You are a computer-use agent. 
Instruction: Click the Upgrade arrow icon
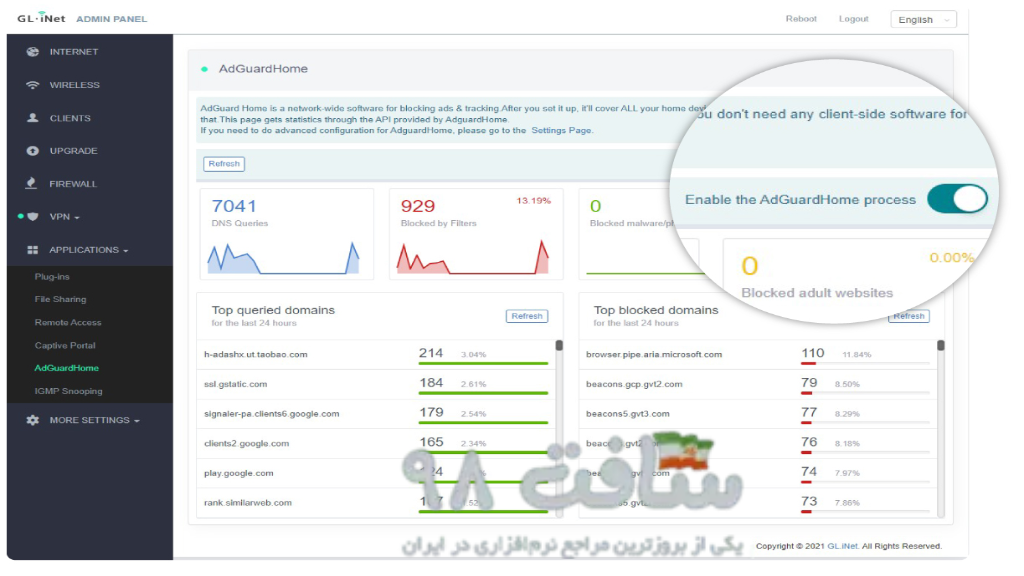tap(33, 151)
